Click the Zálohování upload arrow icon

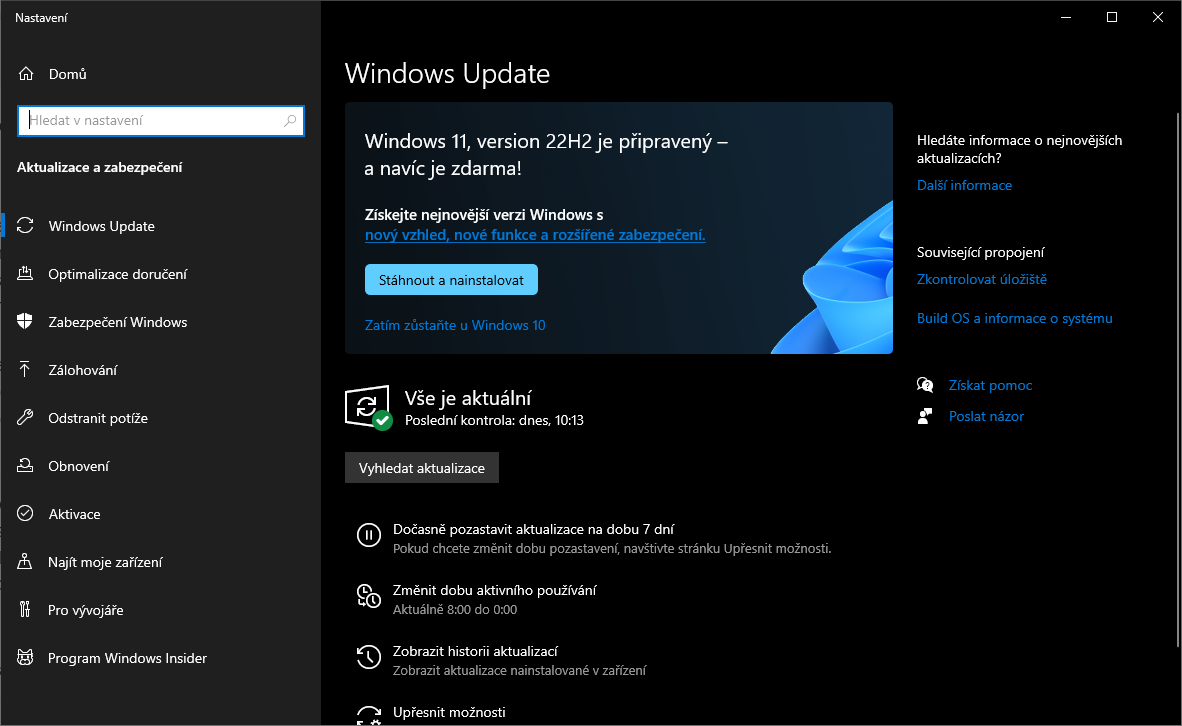coord(25,369)
